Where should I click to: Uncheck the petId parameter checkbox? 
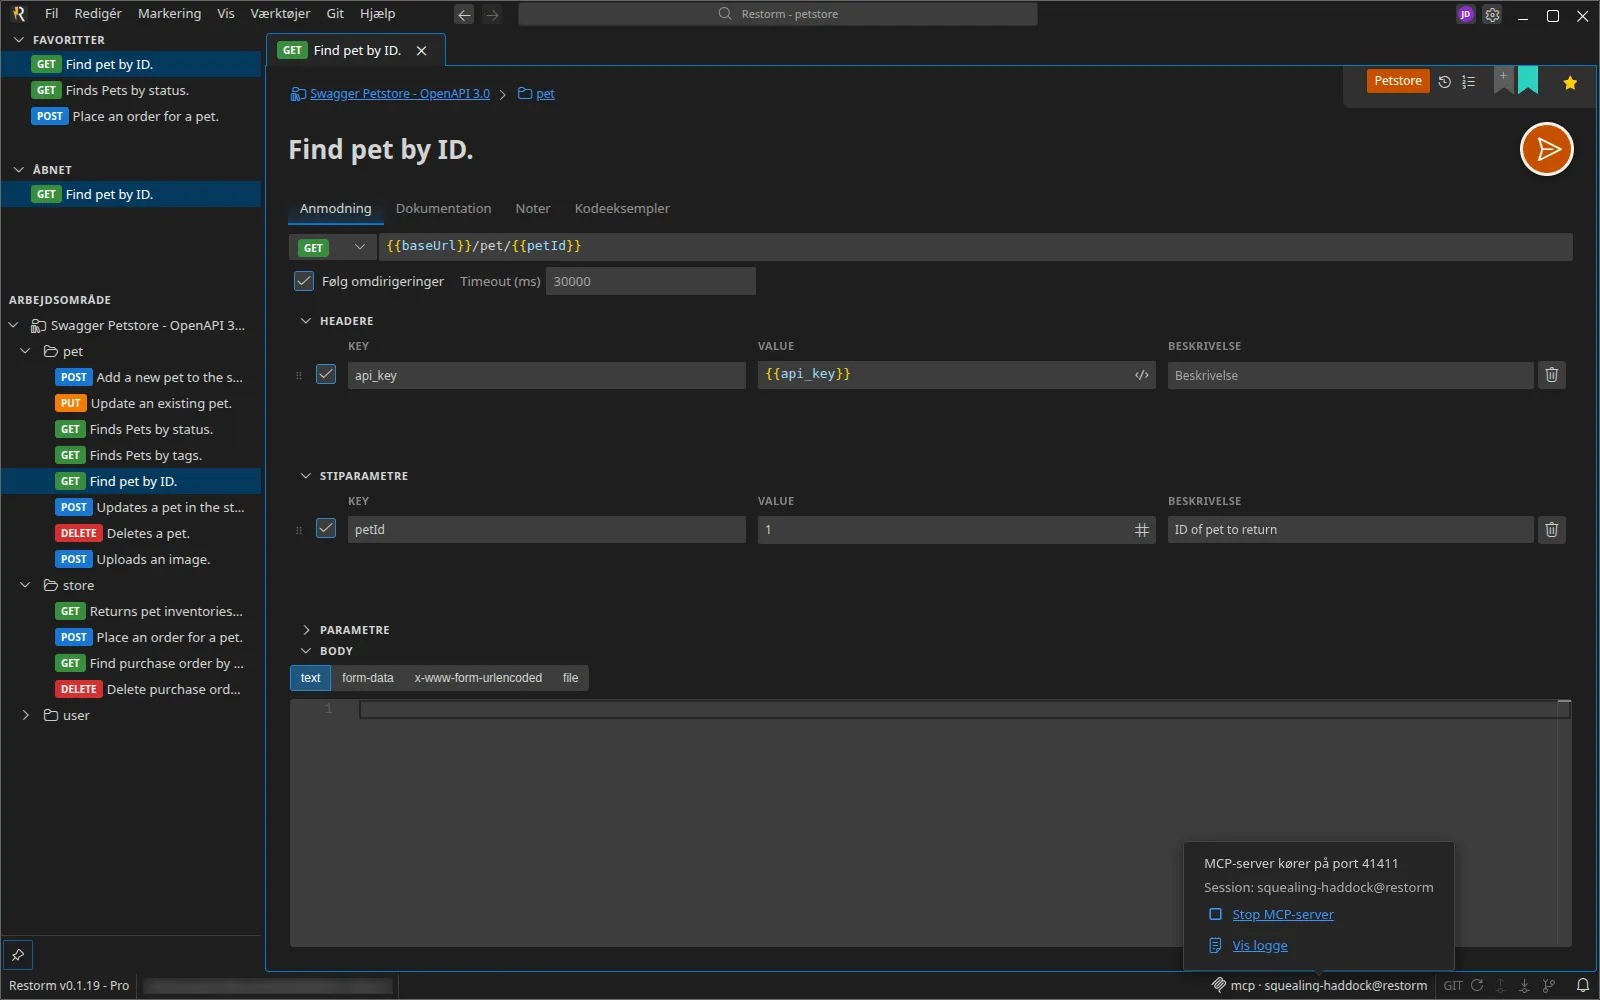click(326, 528)
